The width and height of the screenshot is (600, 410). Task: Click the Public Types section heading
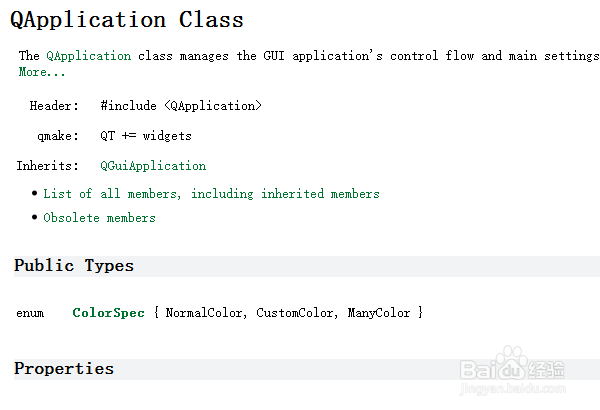[74, 266]
